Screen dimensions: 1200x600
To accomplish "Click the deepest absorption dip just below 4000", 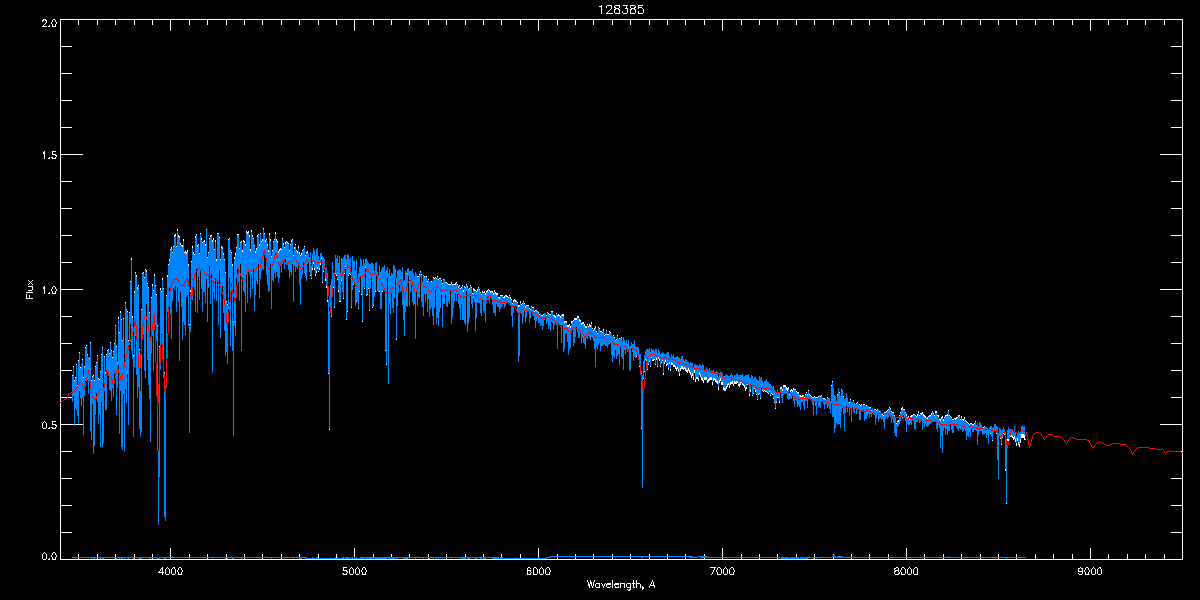I will [159, 522].
